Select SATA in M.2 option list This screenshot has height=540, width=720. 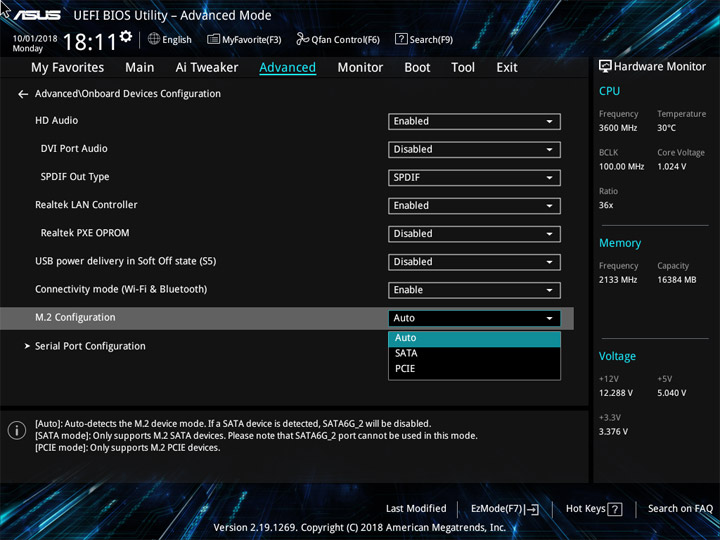coord(474,353)
